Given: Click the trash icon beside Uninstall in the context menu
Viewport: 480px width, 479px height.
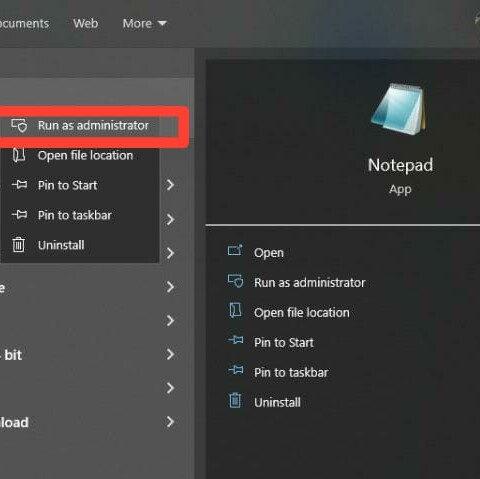Looking at the screenshot, I should click(19, 245).
